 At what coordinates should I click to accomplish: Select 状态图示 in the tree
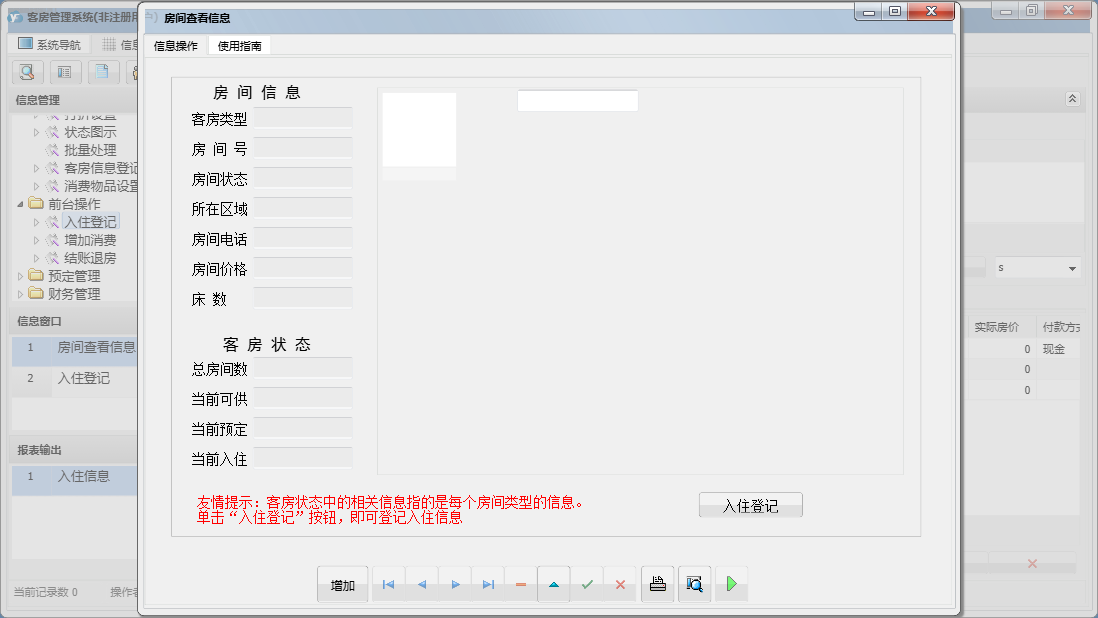click(x=90, y=132)
